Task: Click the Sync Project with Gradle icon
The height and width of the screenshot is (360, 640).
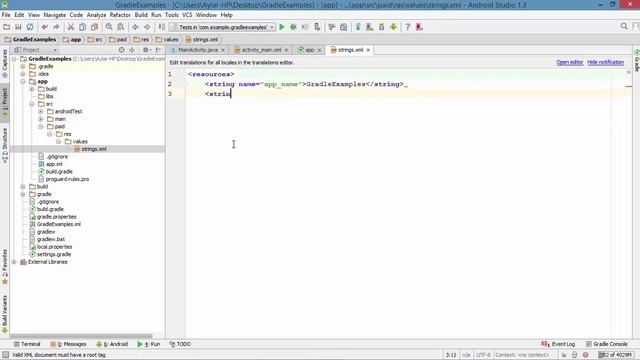Action: 358,27
